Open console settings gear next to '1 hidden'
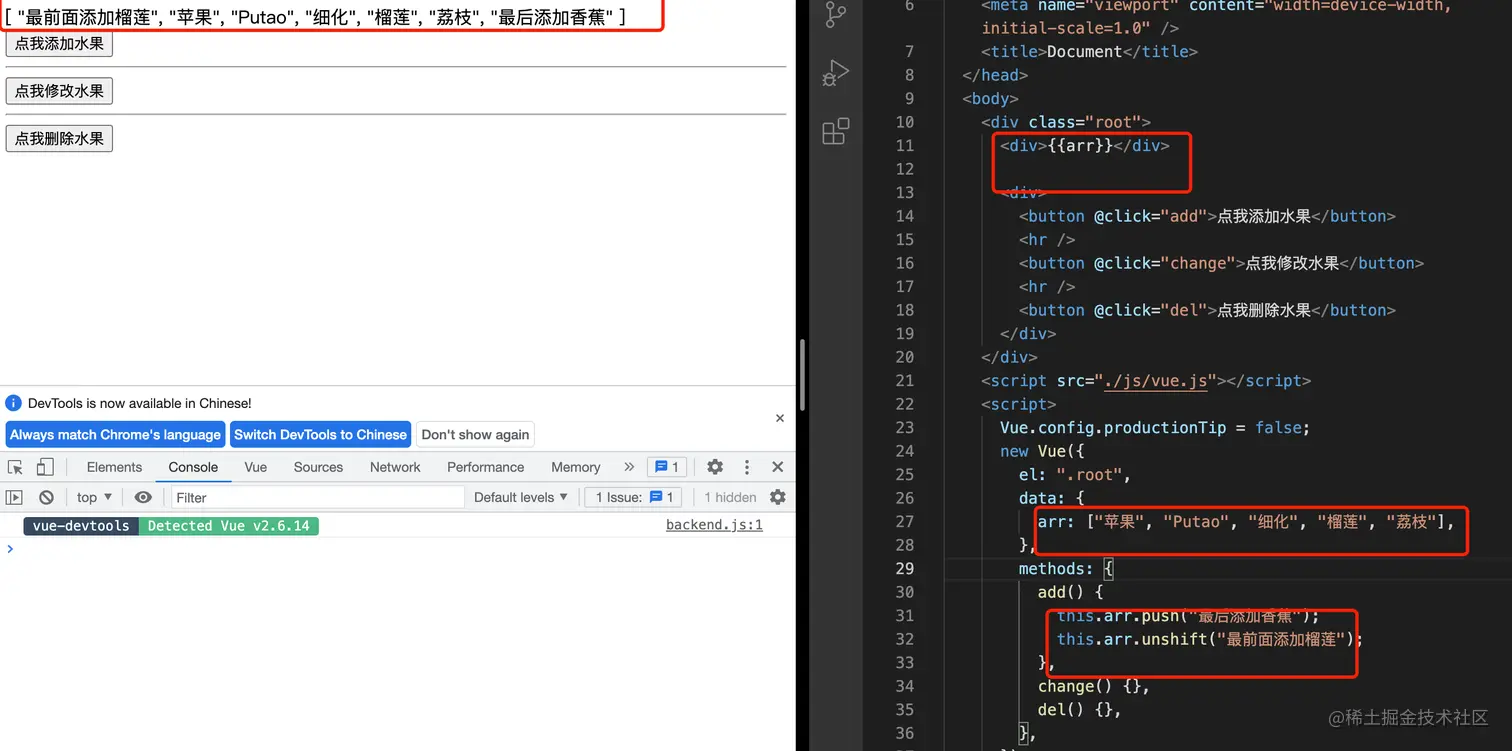This screenshot has height=751, width=1512. (x=778, y=497)
